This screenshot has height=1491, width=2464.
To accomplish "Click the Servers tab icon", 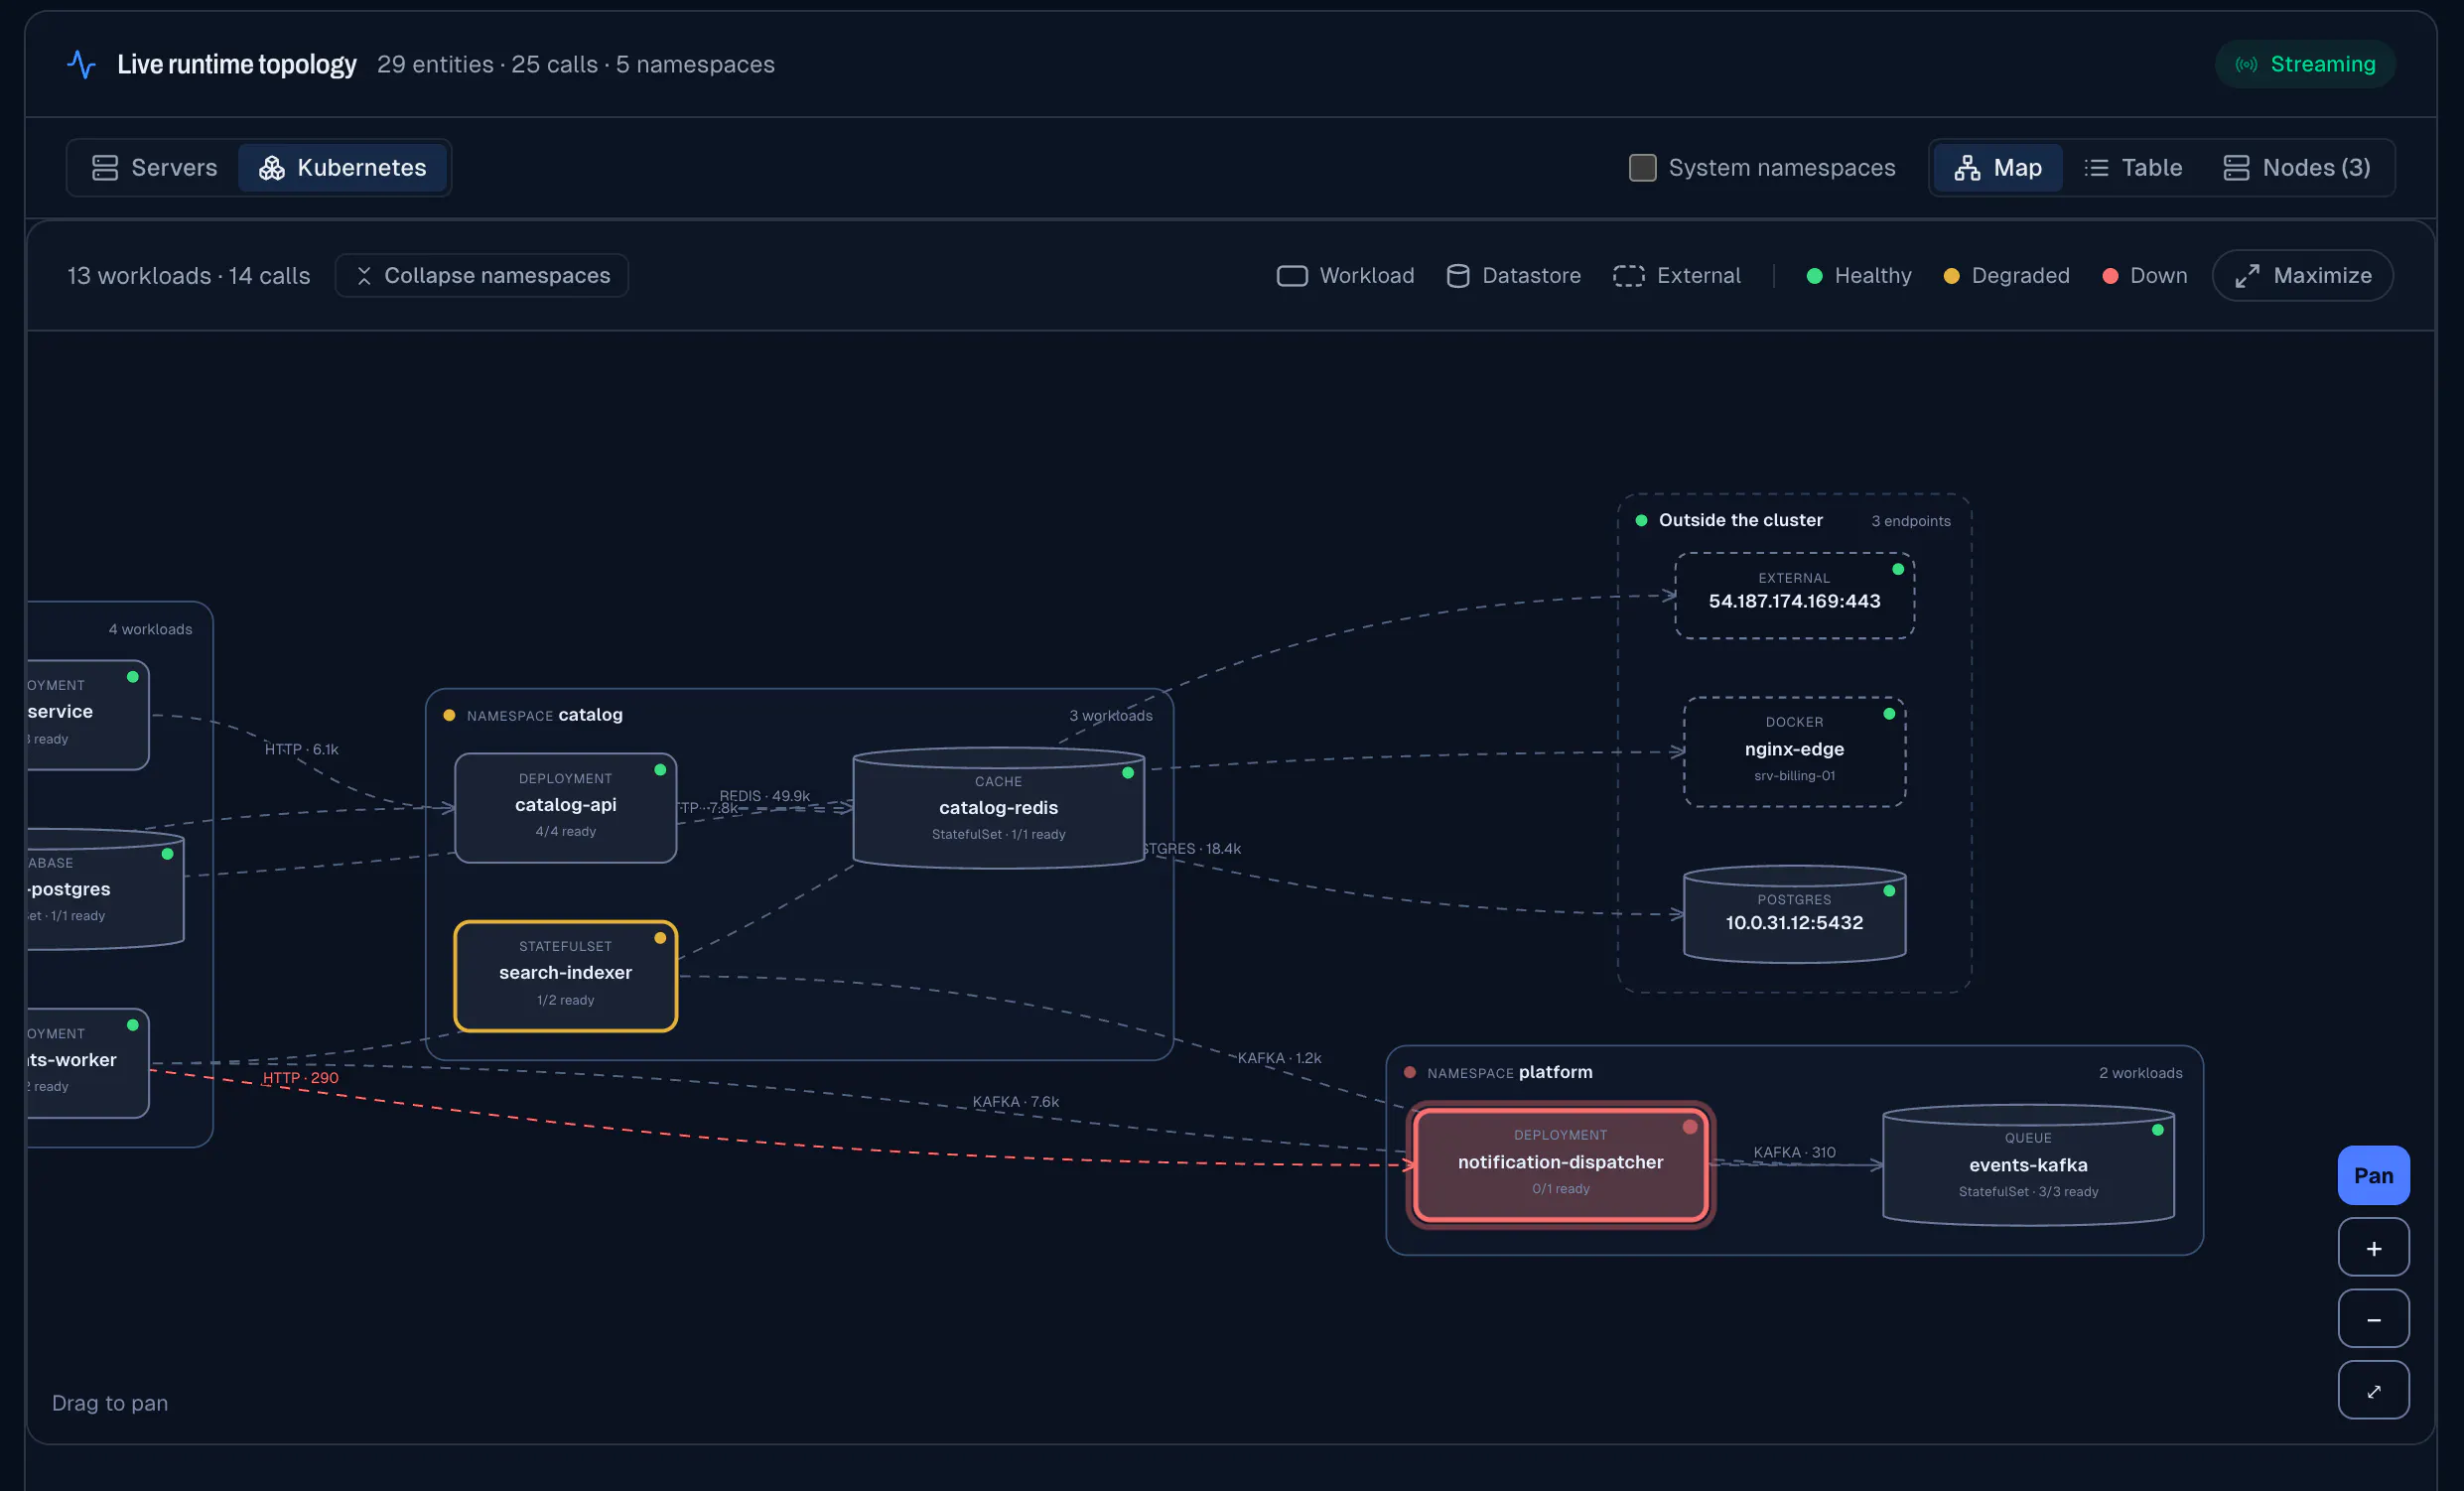I will click(x=105, y=167).
